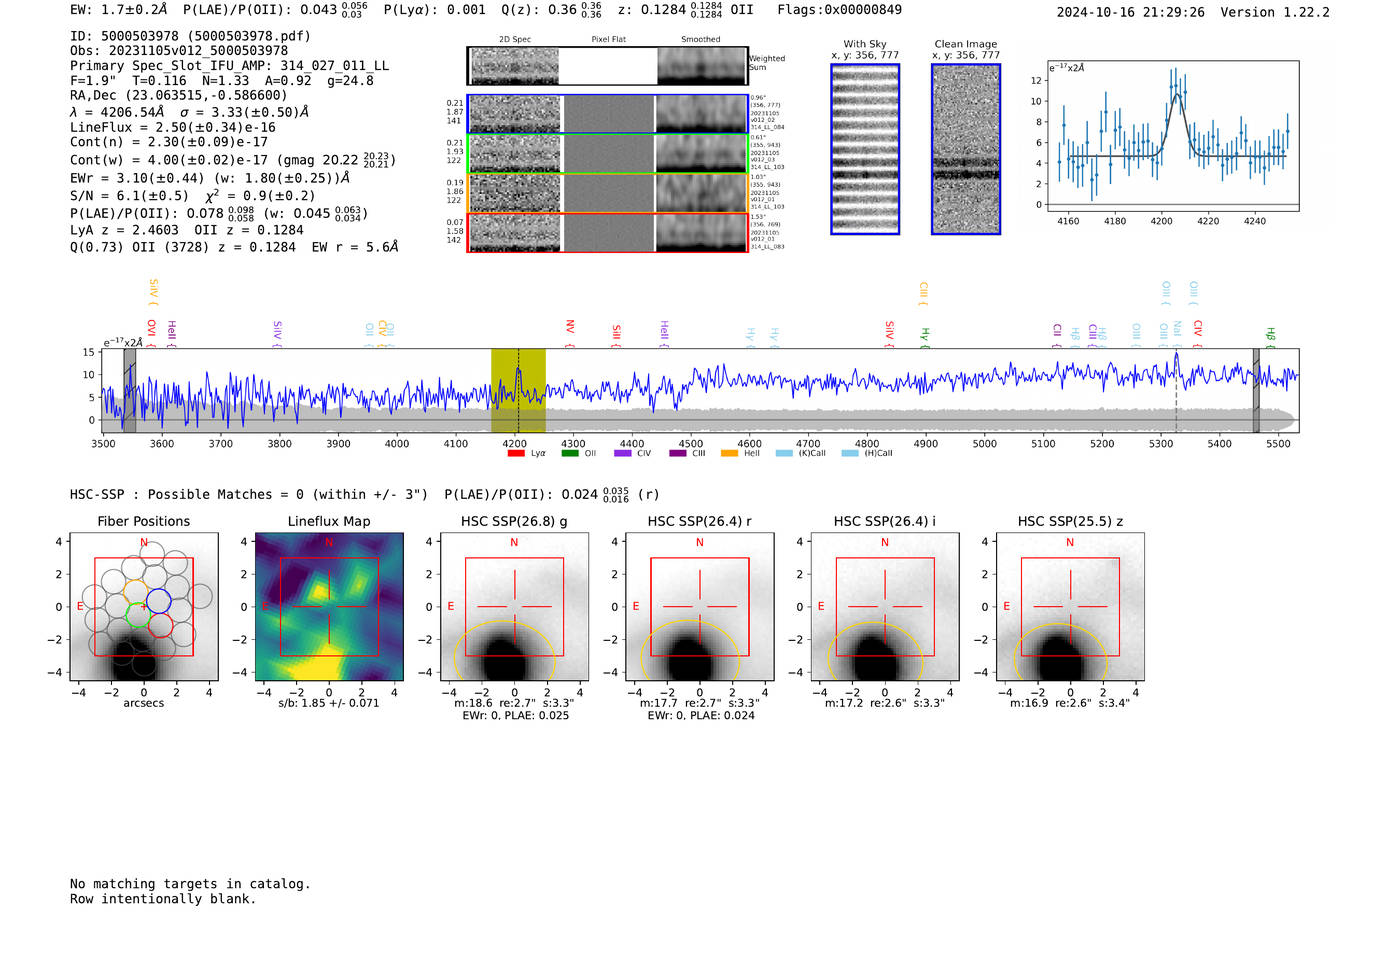Click the 'ID: 5000503978' line
This screenshot has width=1400, height=953.
click(190, 36)
